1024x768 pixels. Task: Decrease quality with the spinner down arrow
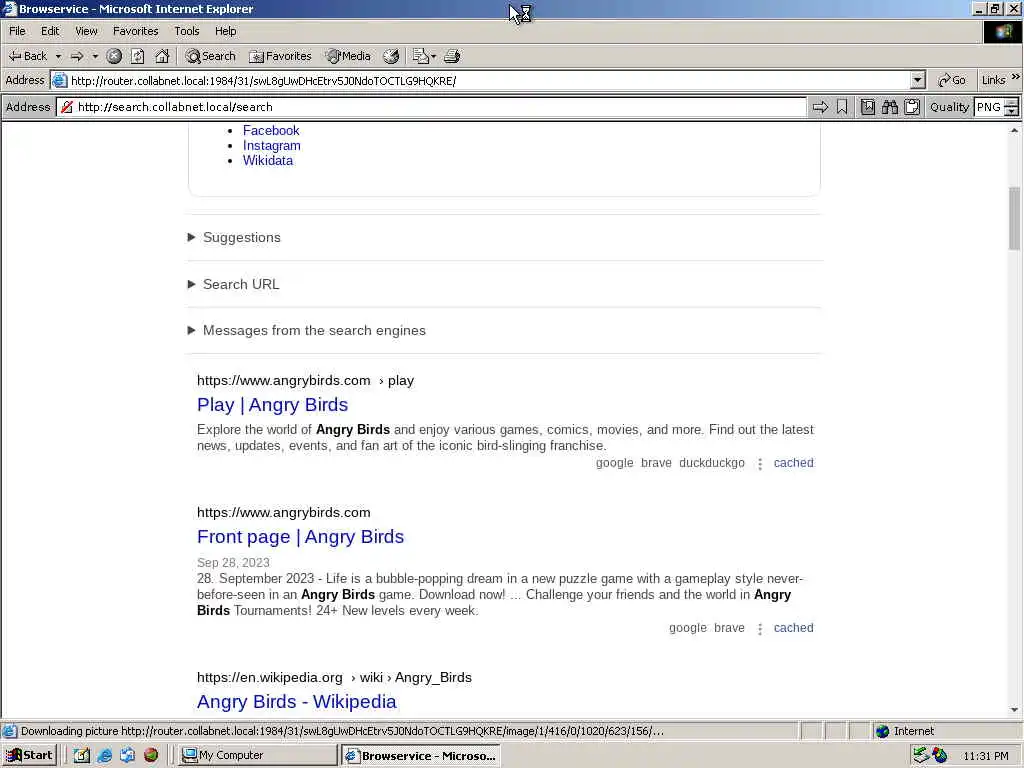coord(1012,112)
